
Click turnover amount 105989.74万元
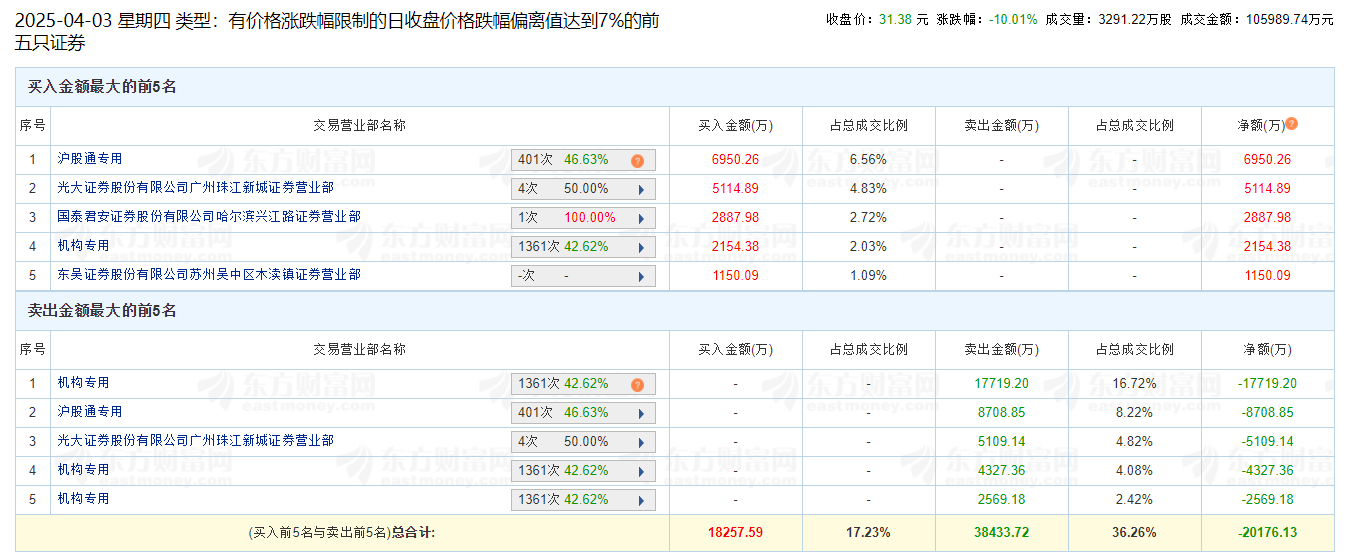[1289, 19]
